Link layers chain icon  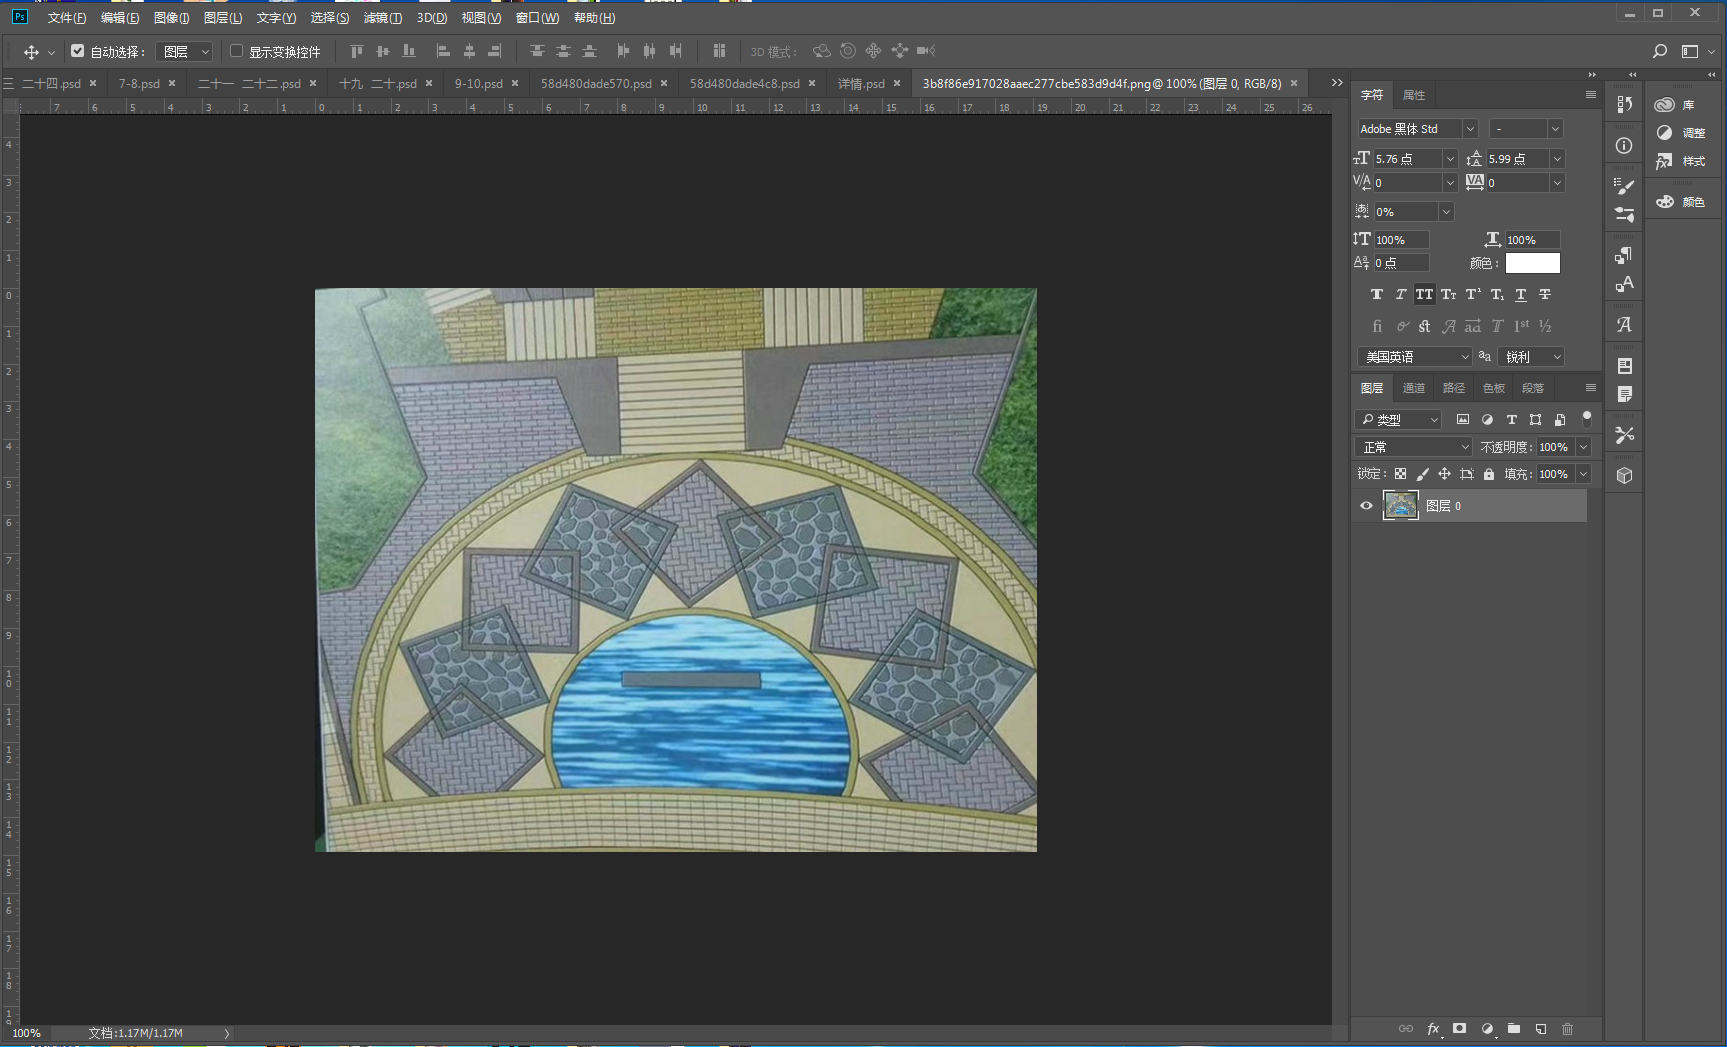pyautogui.click(x=1406, y=1029)
